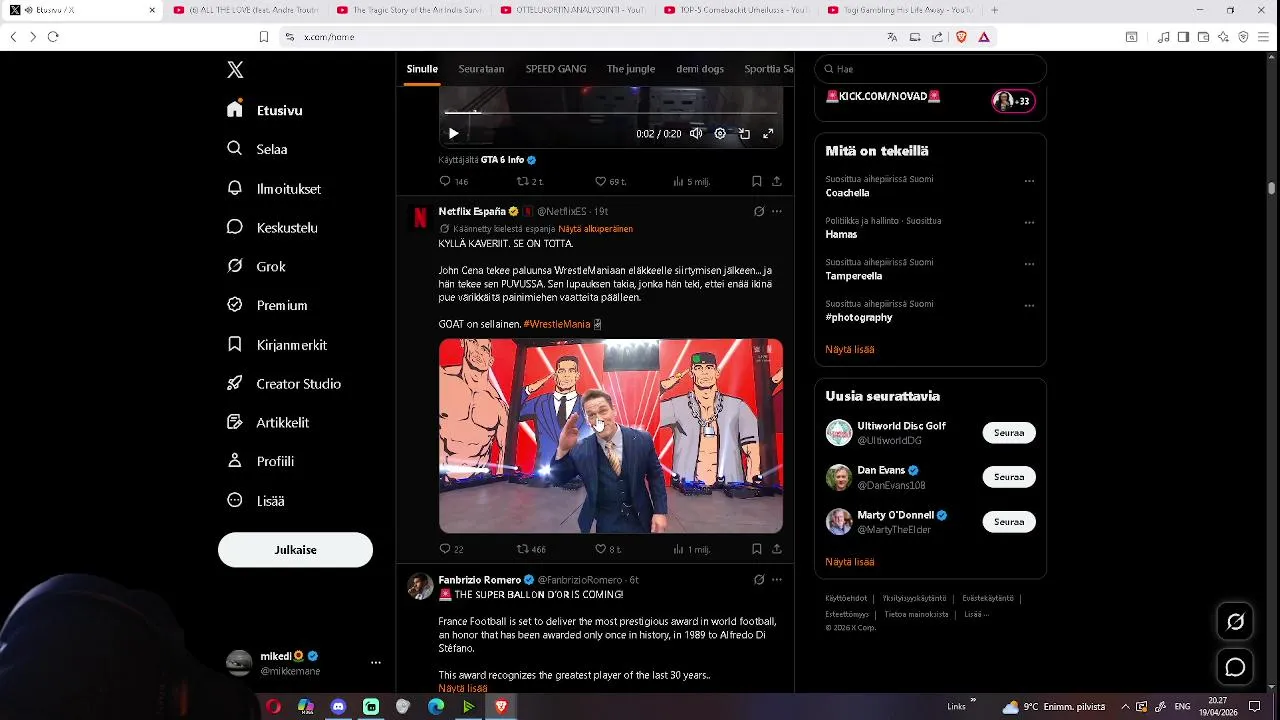Viewport: 1280px width, 720px height.
Task: Show more accounts to follow Näytä lisää
Action: click(x=850, y=562)
